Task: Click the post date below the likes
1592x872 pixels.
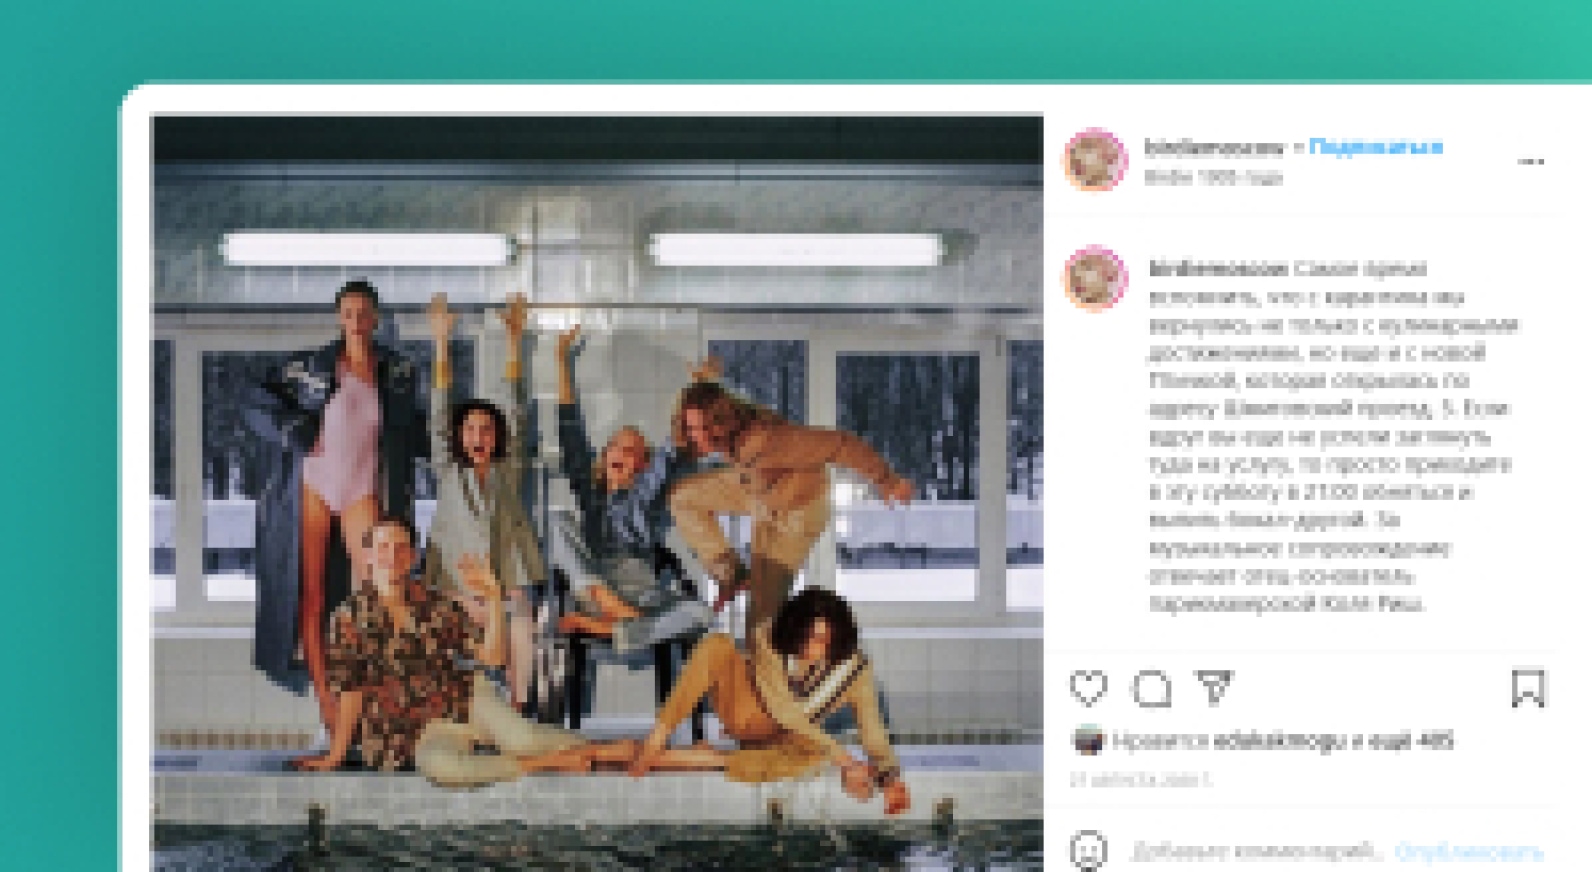Action: 1141,780
